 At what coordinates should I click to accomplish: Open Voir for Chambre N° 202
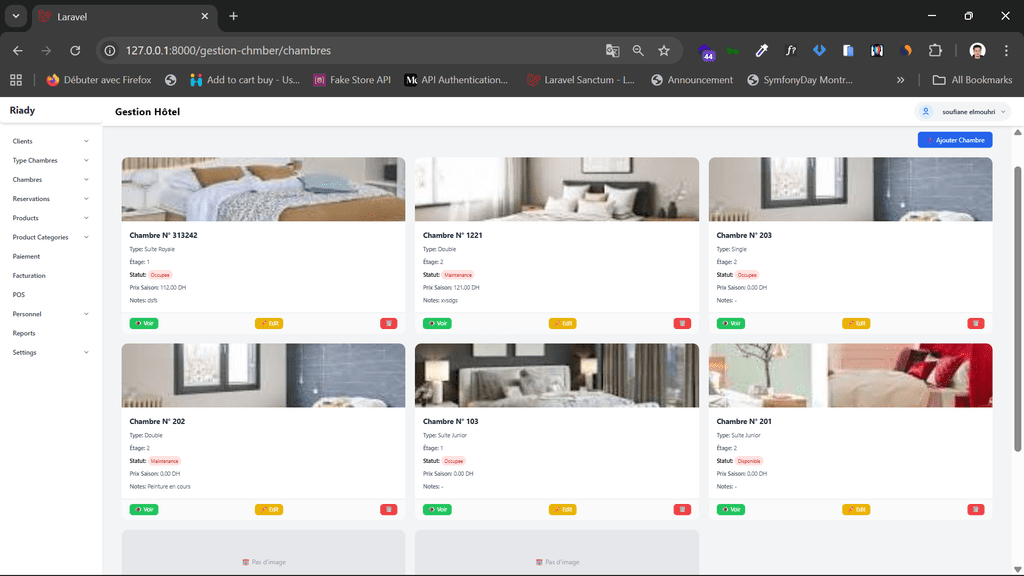[x=144, y=509]
